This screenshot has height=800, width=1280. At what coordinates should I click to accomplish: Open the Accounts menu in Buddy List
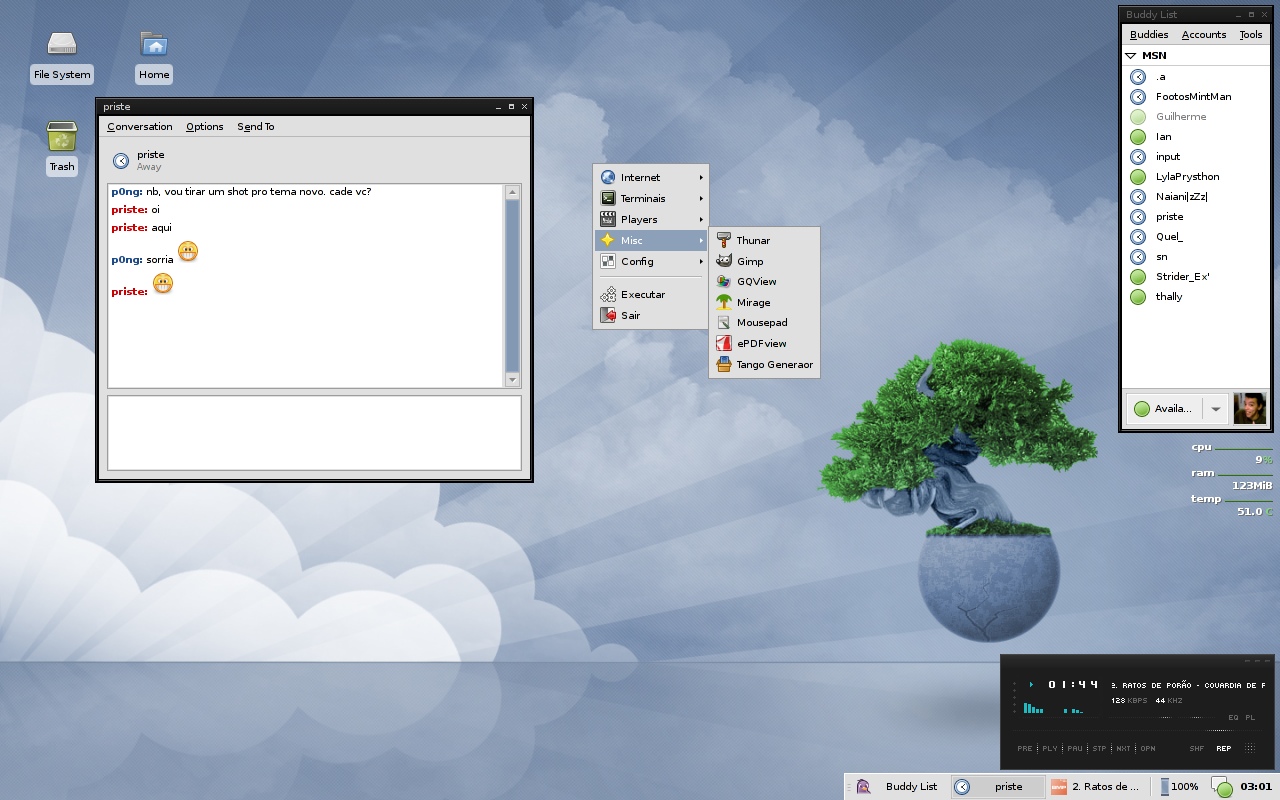pos(1204,35)
